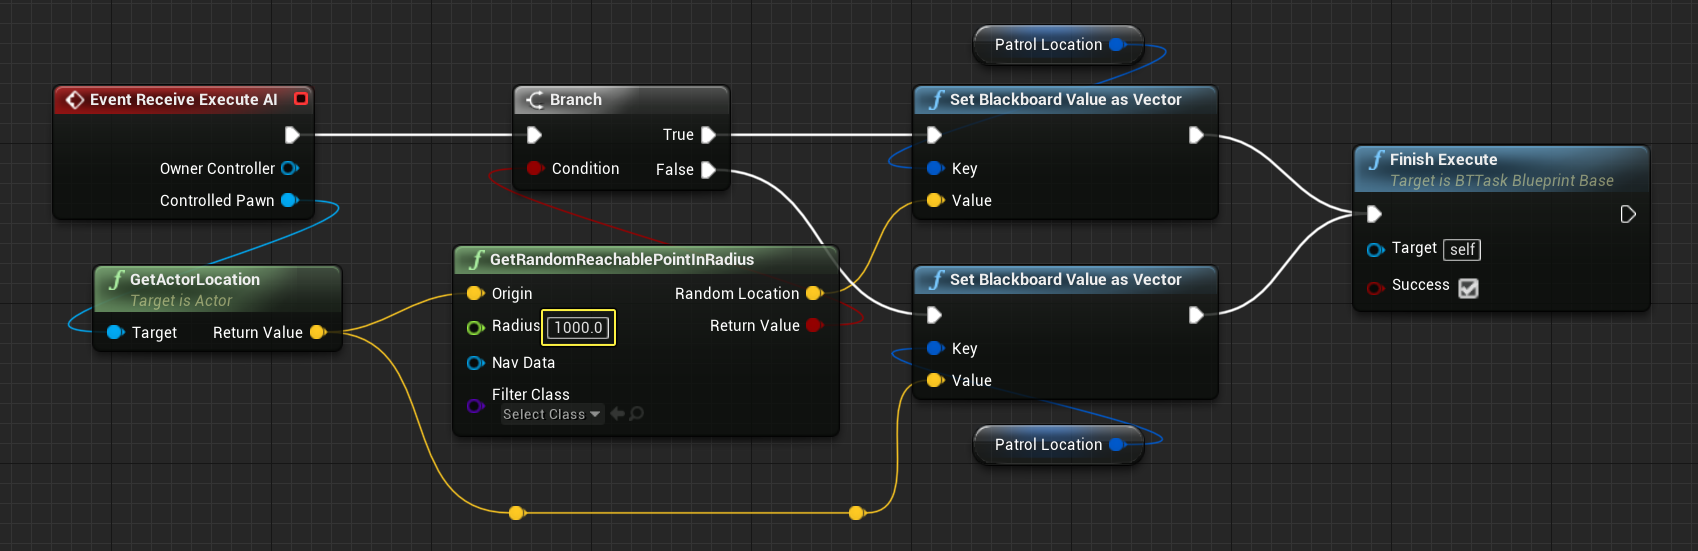Select the lower Patrol Location variable node
This screenshot has height=551, width=1698.
1057,445
